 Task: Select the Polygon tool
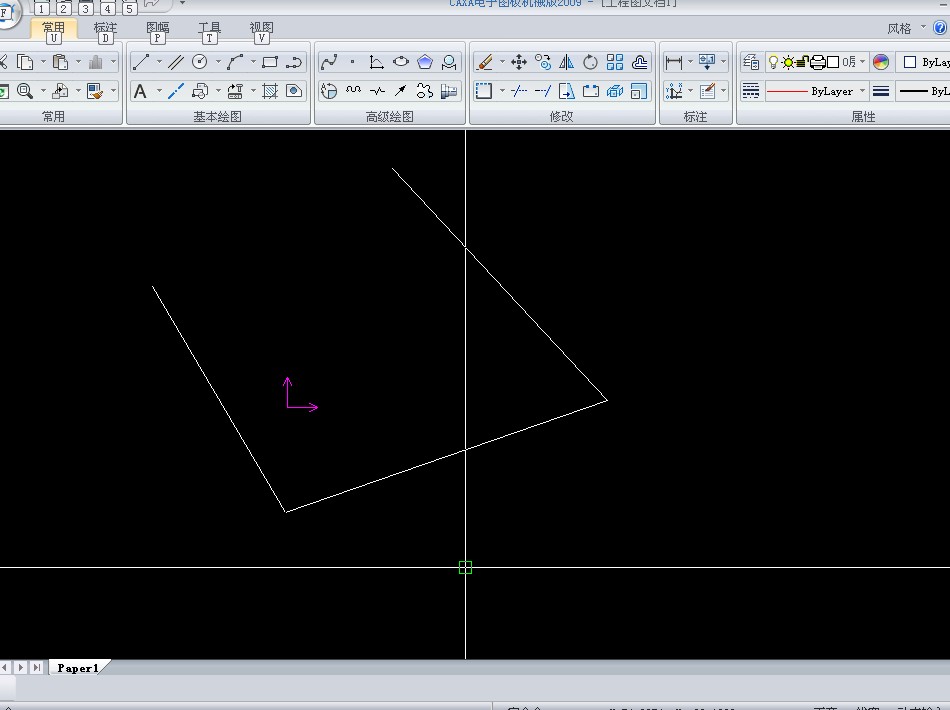(x=425, y=62)
